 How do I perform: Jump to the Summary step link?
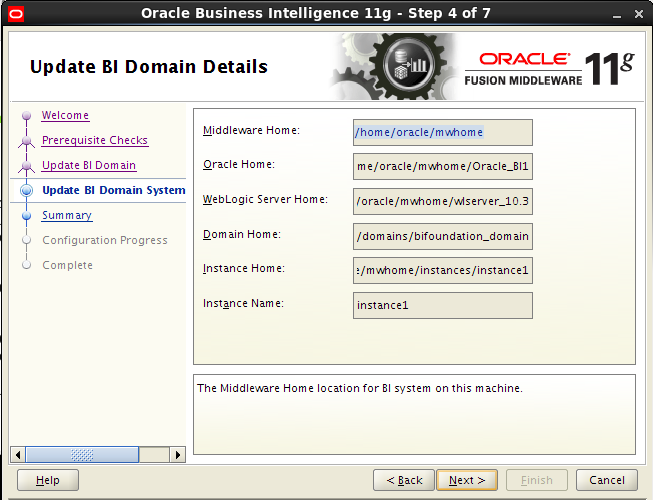(67, 215)
